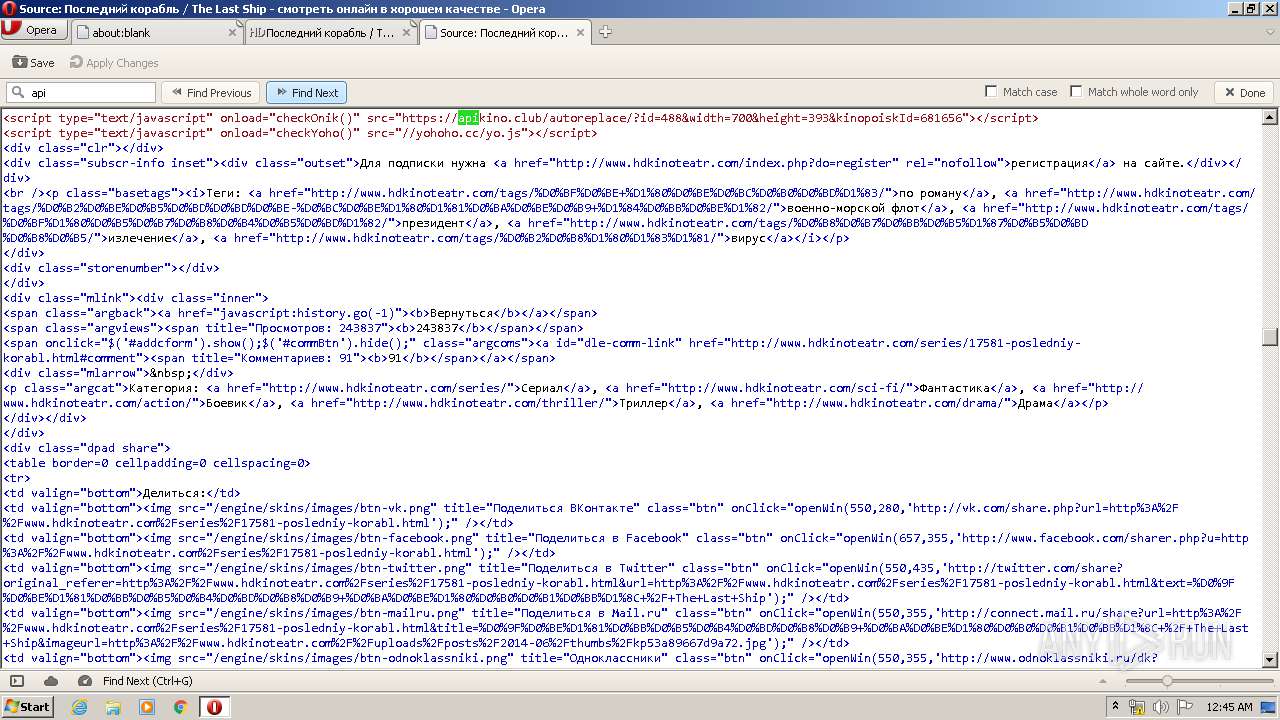Open the volume tray icon
The image size is (1280, 720).
(1160, 707)
